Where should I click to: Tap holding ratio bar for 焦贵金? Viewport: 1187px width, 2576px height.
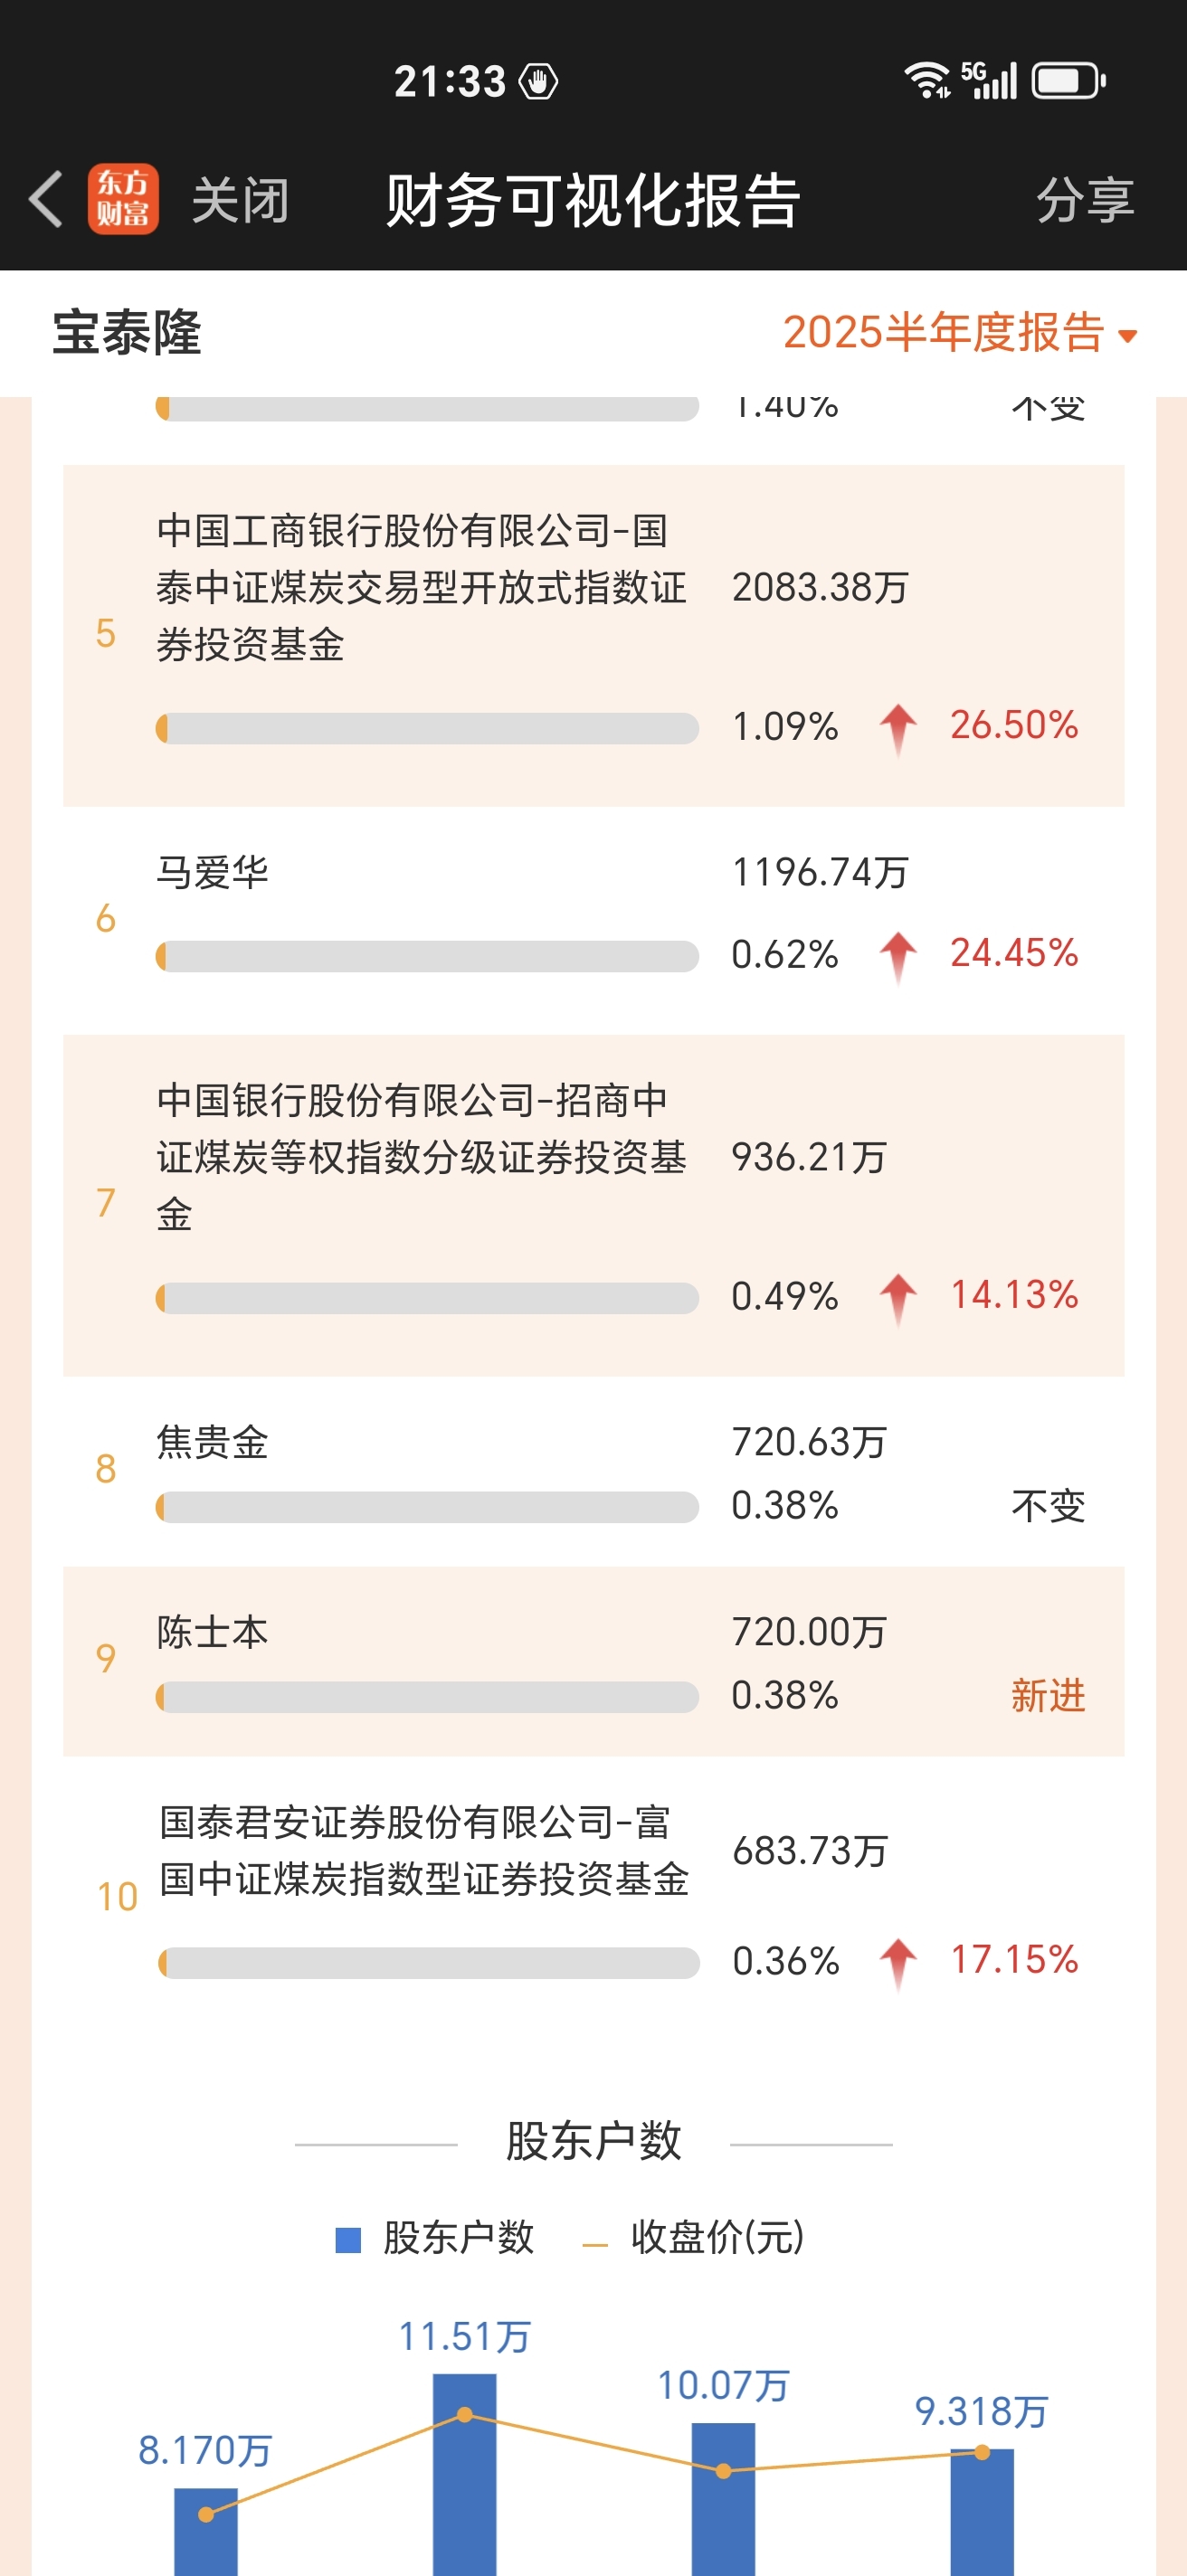[427, 1507]
